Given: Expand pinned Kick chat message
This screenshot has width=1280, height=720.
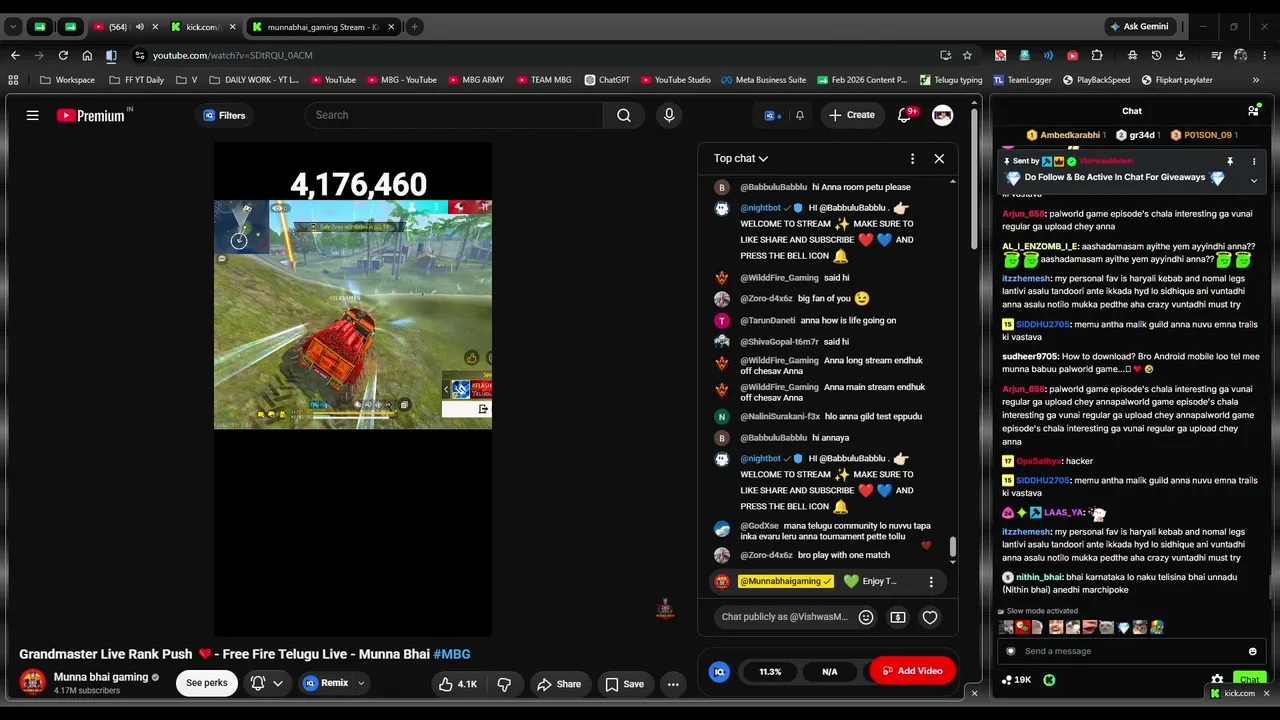Looking at the screenshot, I should tap(1253, 180).
